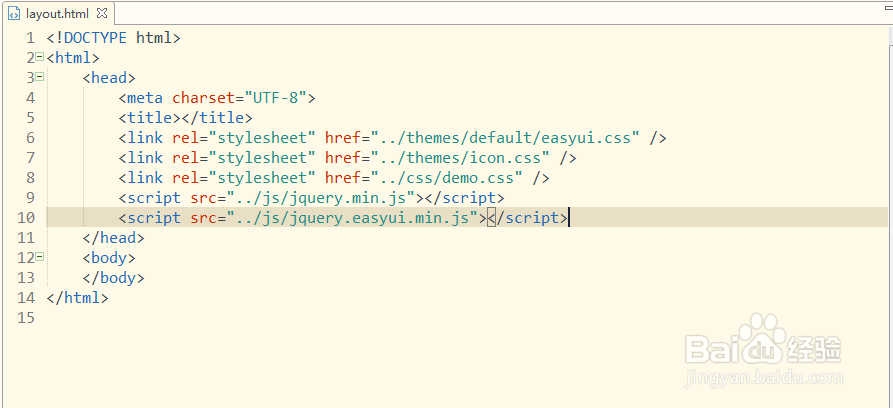Click the link tag name on line 8

pyautogui.click(x=145, y=178)
